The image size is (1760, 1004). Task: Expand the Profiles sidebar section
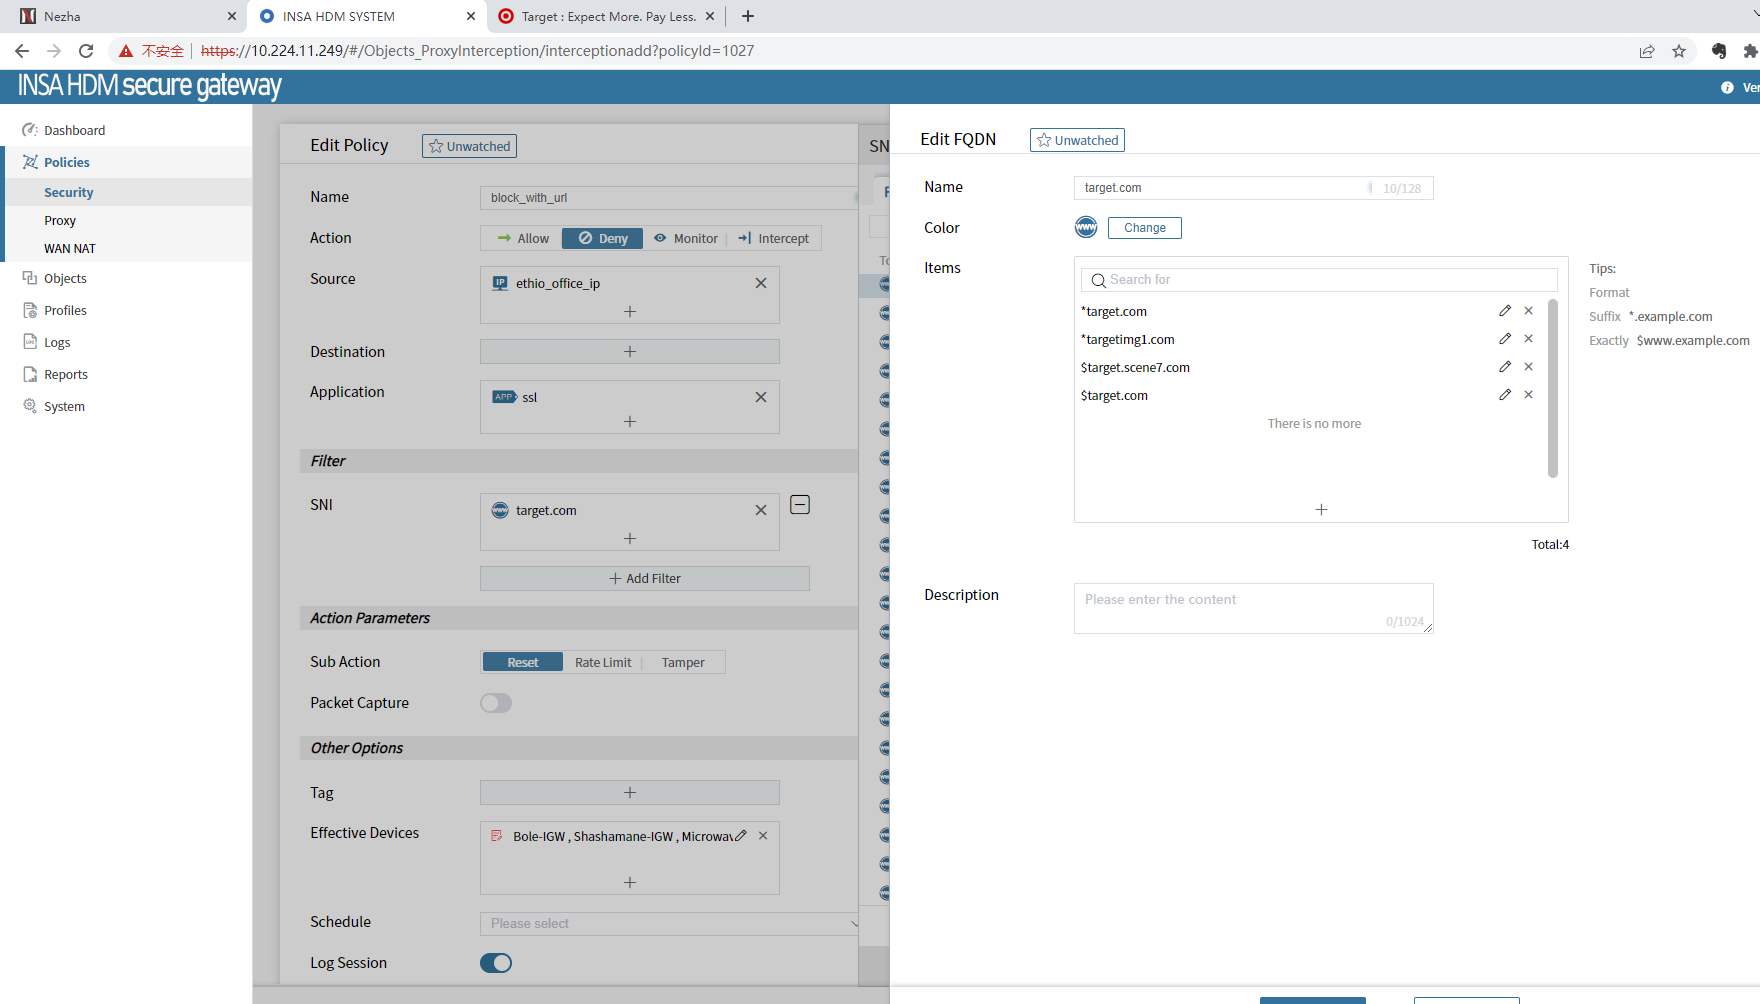(x=65, y=310)
